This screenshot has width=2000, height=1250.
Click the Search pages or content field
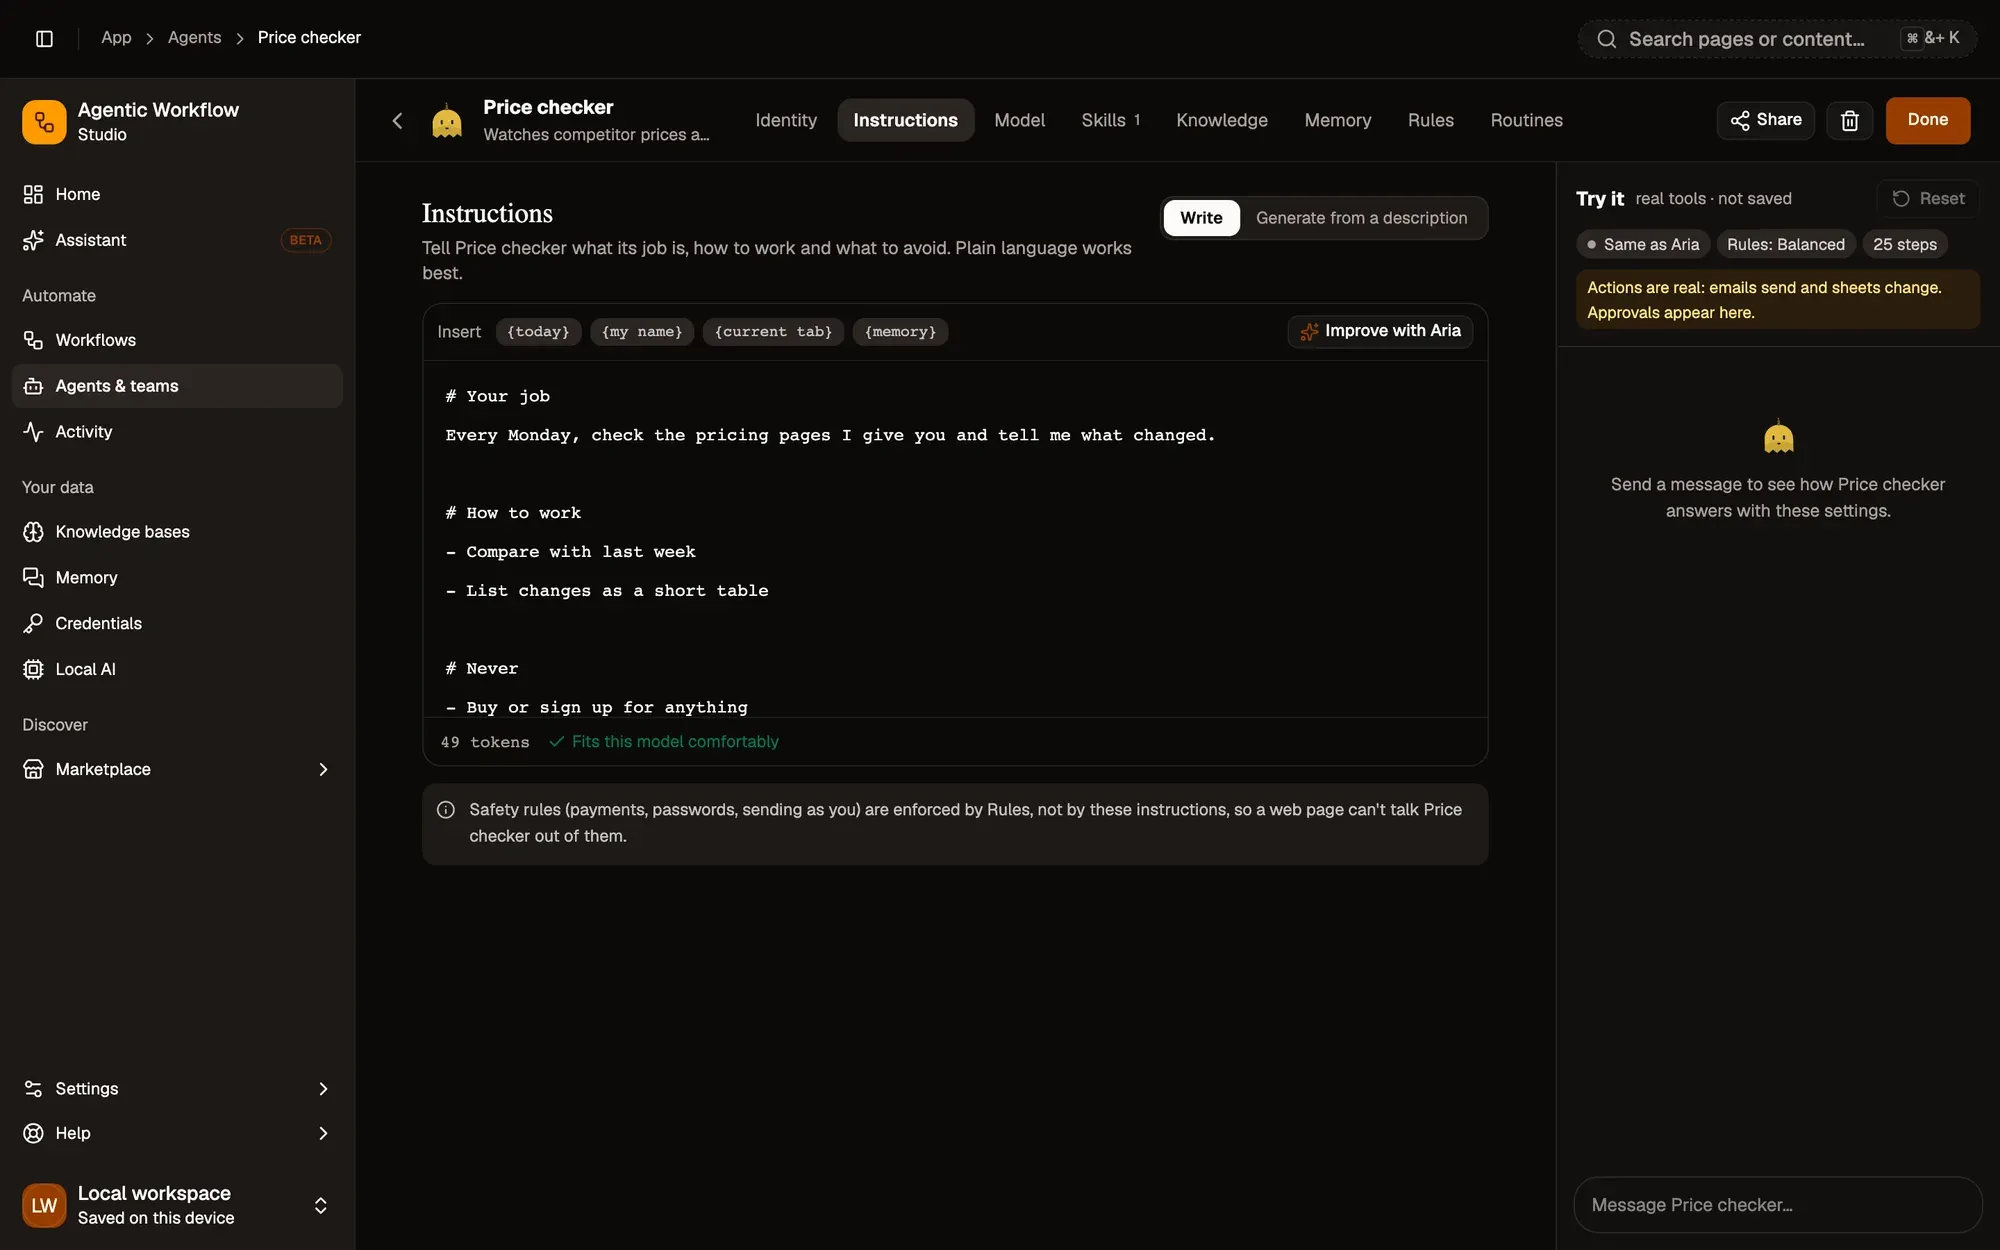click(x=1777, y=39)
